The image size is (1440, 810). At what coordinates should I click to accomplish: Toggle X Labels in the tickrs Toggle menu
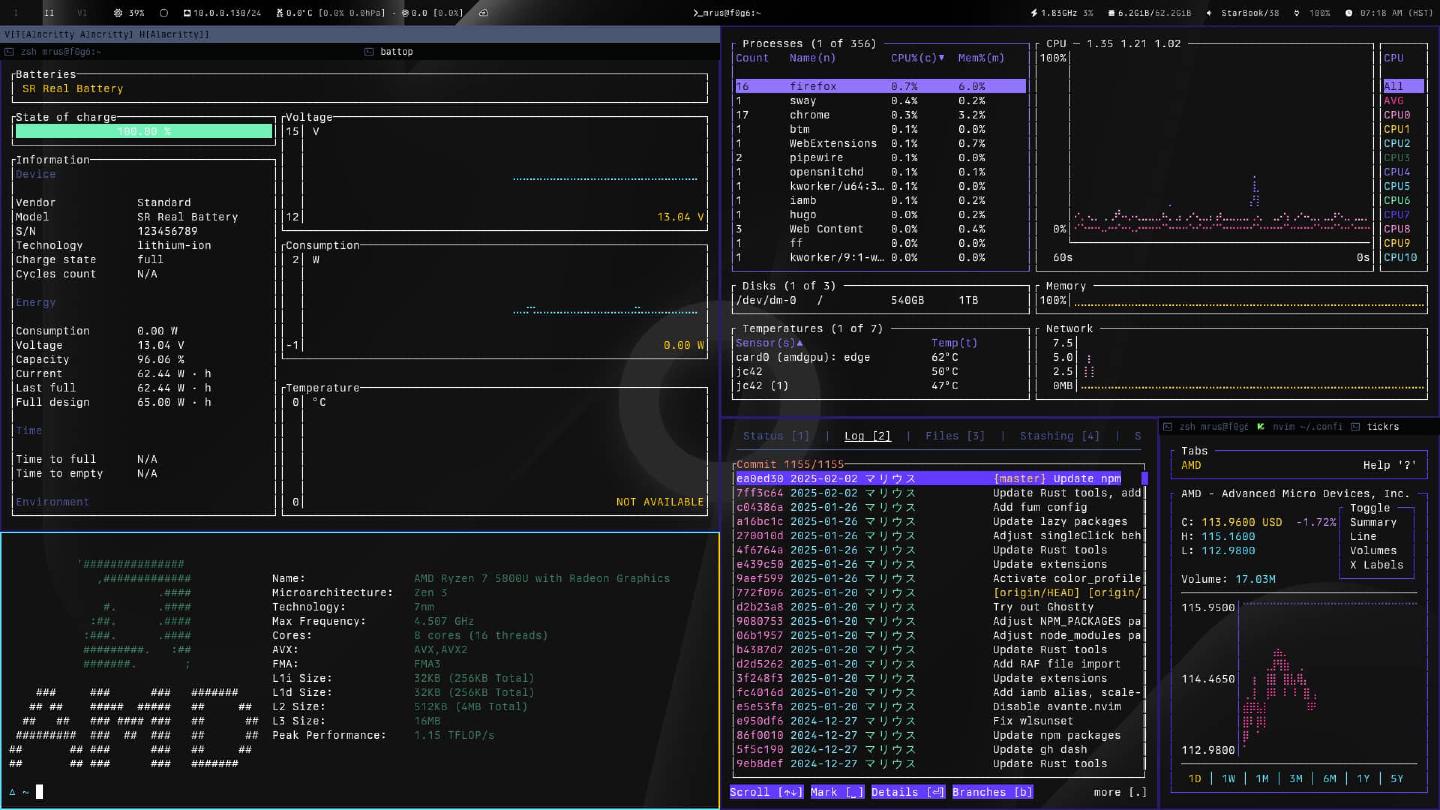[x=1377, y=565]
